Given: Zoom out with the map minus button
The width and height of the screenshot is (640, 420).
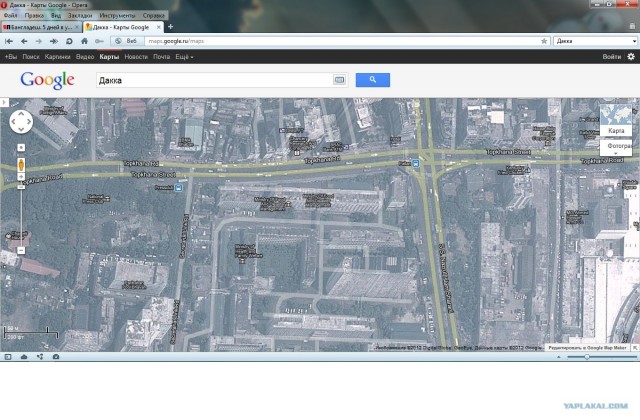Looking at the screenshot, I should point(21,249).
